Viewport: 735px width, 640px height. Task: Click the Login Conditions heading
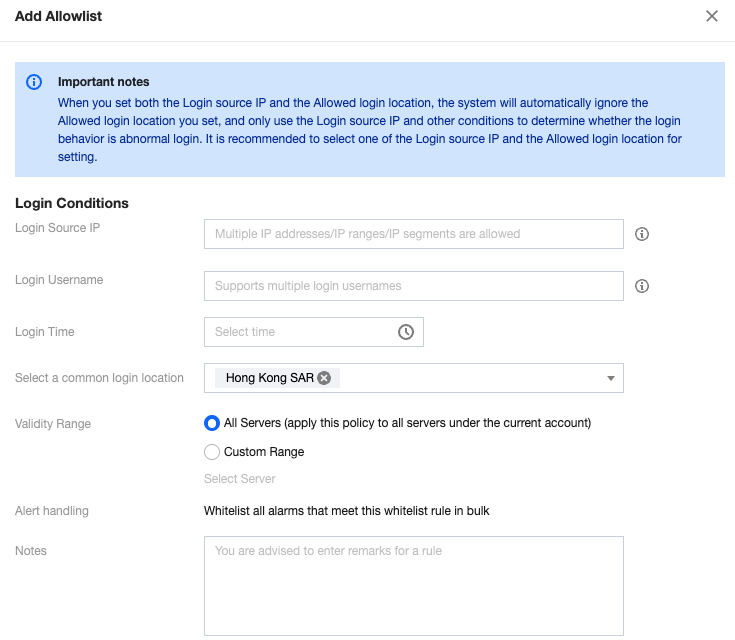72,203
